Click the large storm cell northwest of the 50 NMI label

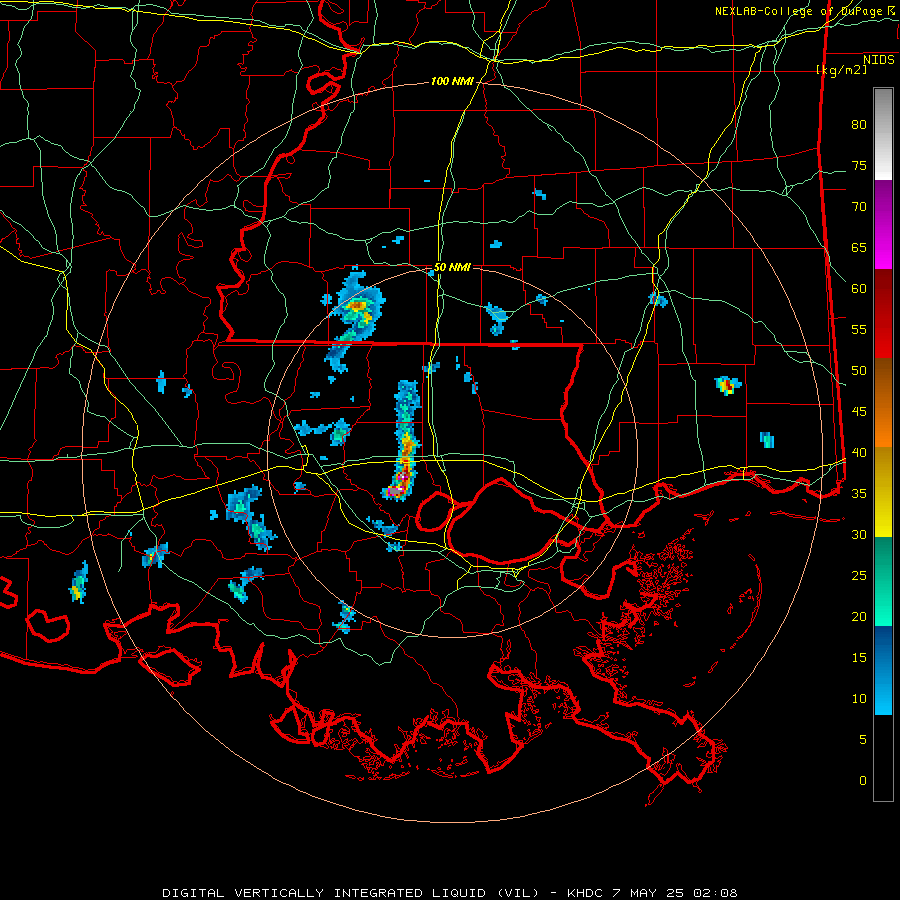tap(353, 319)
